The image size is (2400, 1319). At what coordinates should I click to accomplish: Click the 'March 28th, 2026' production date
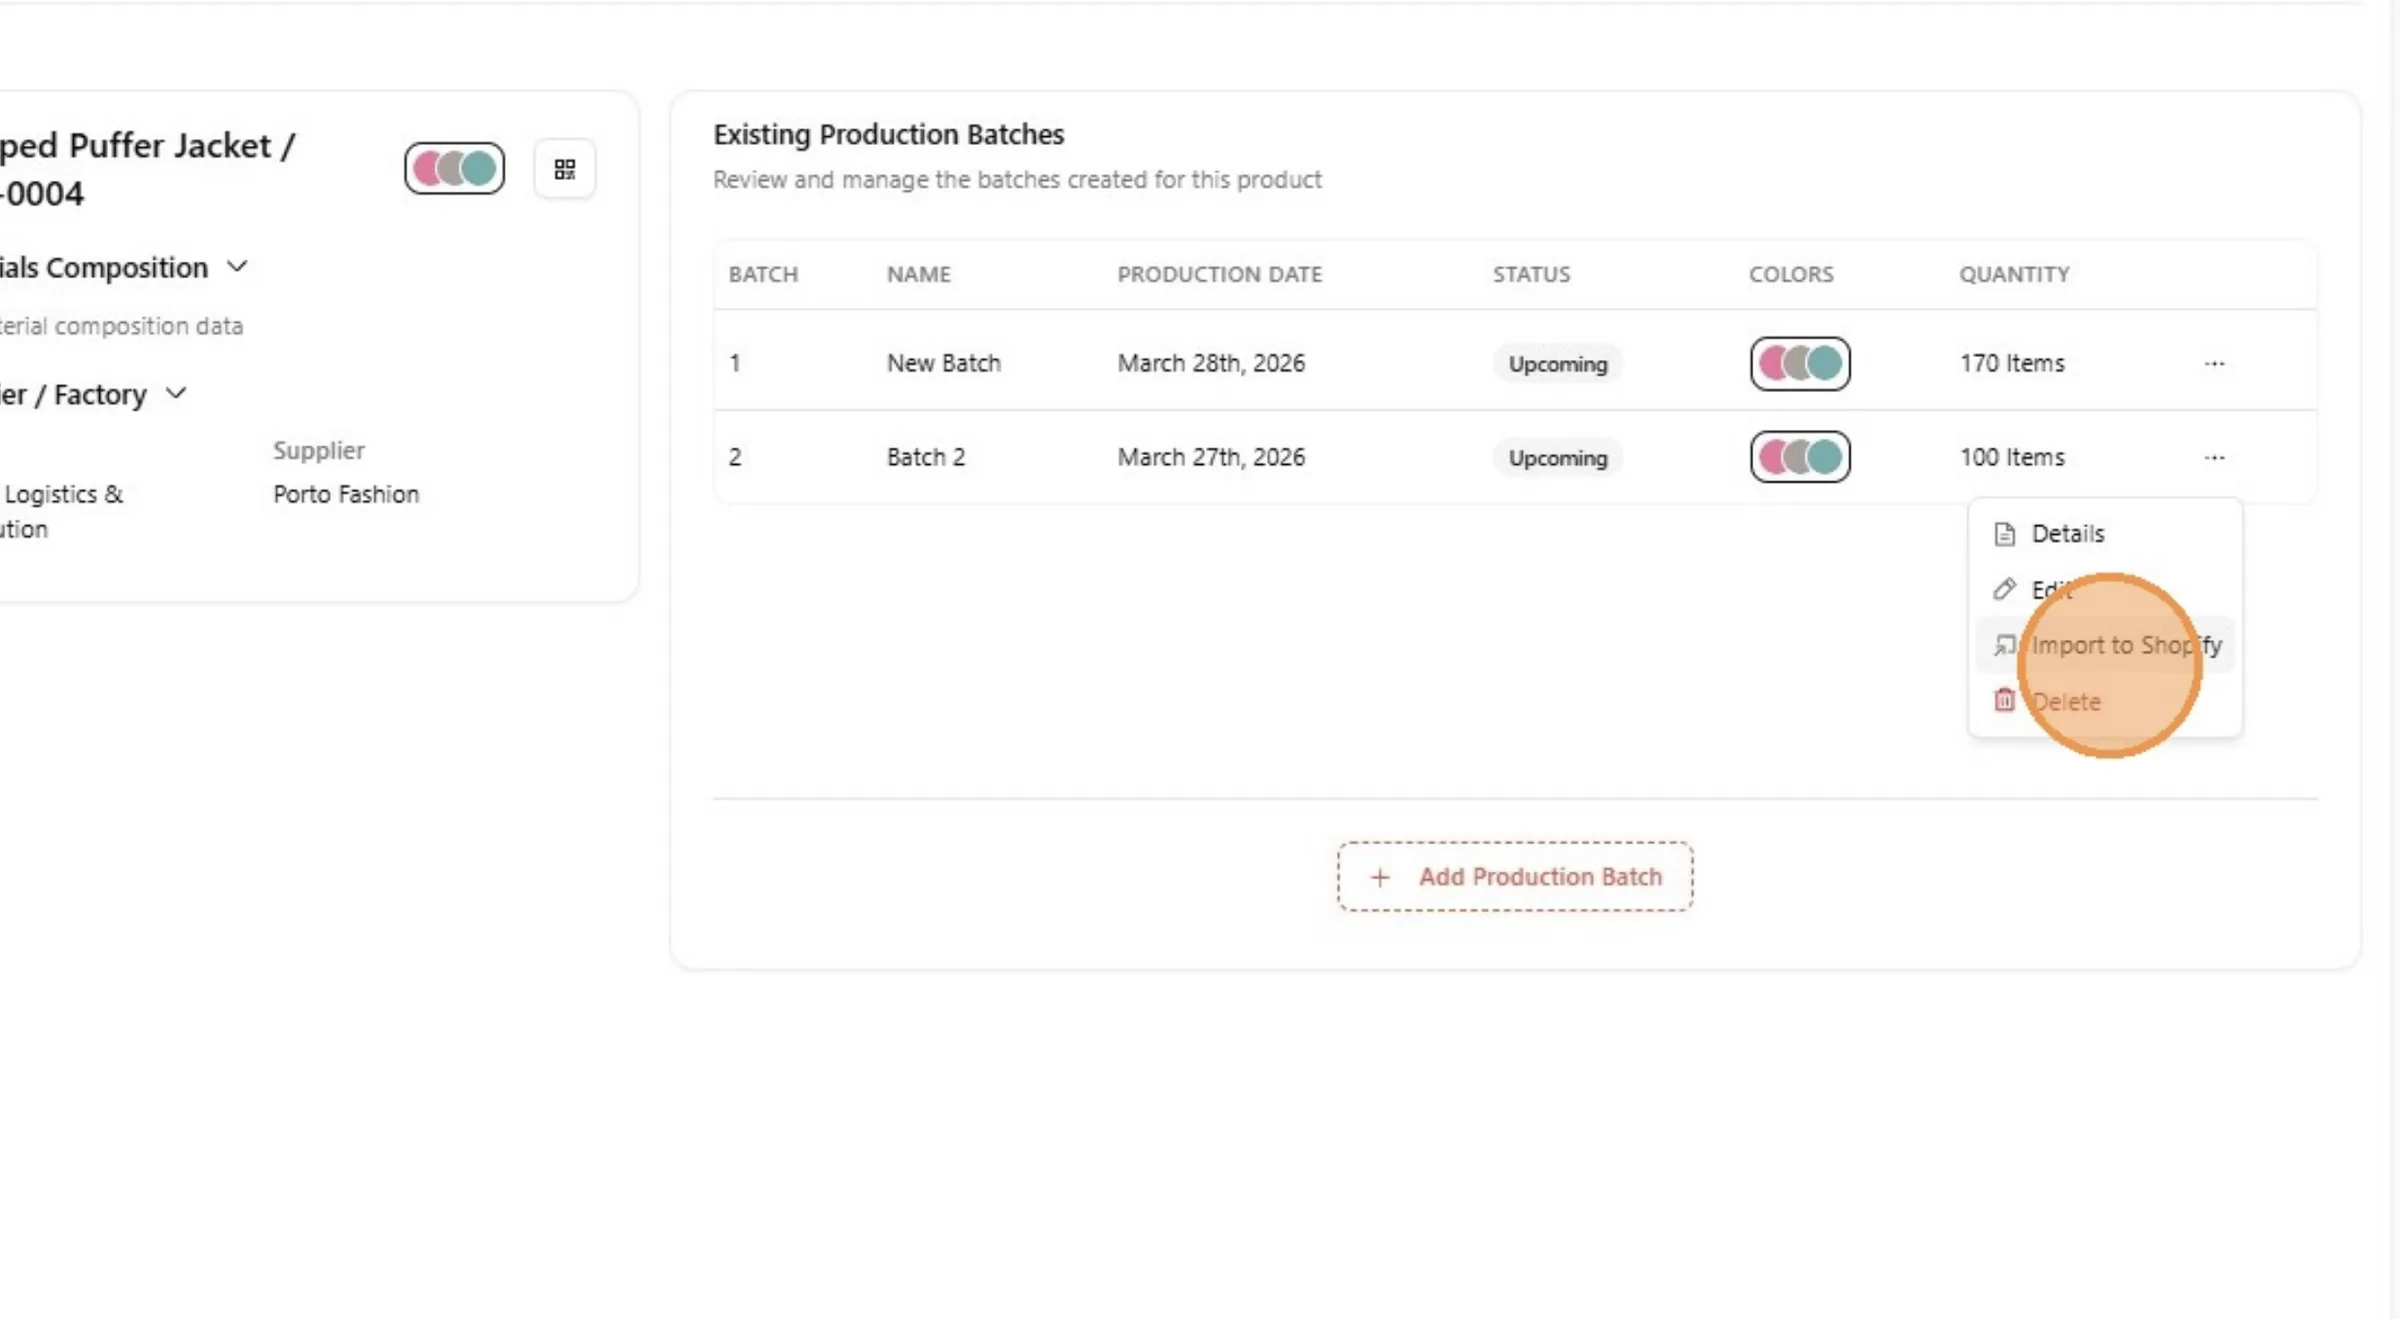pos(1211,363)
